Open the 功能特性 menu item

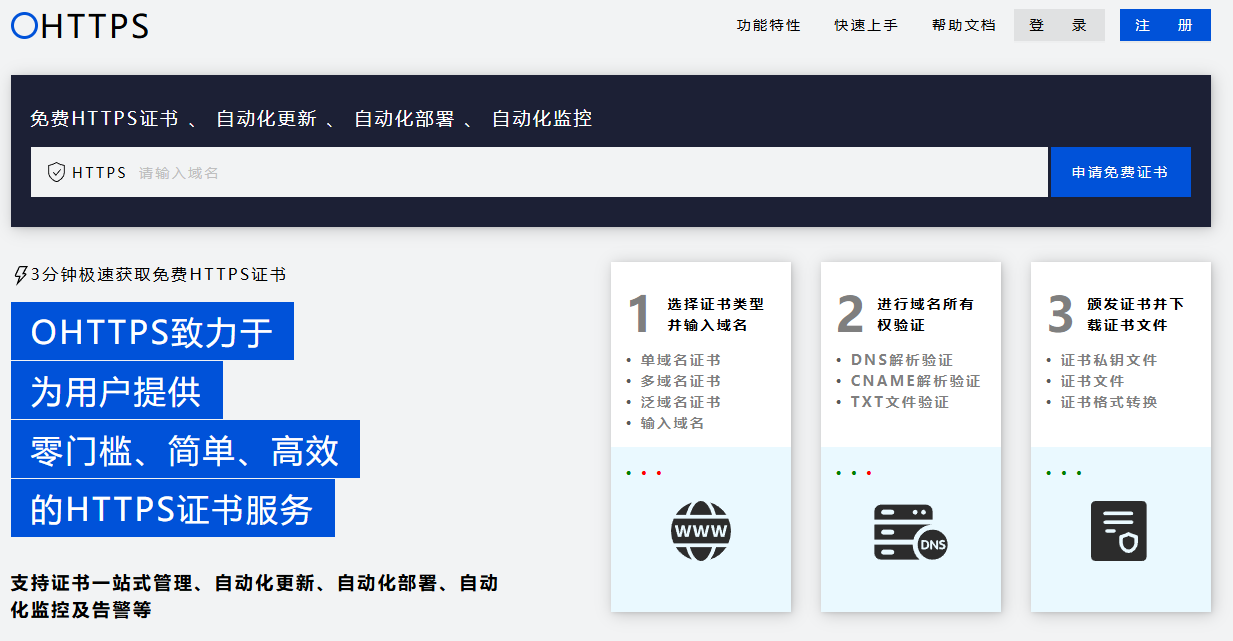pos(768,26)
